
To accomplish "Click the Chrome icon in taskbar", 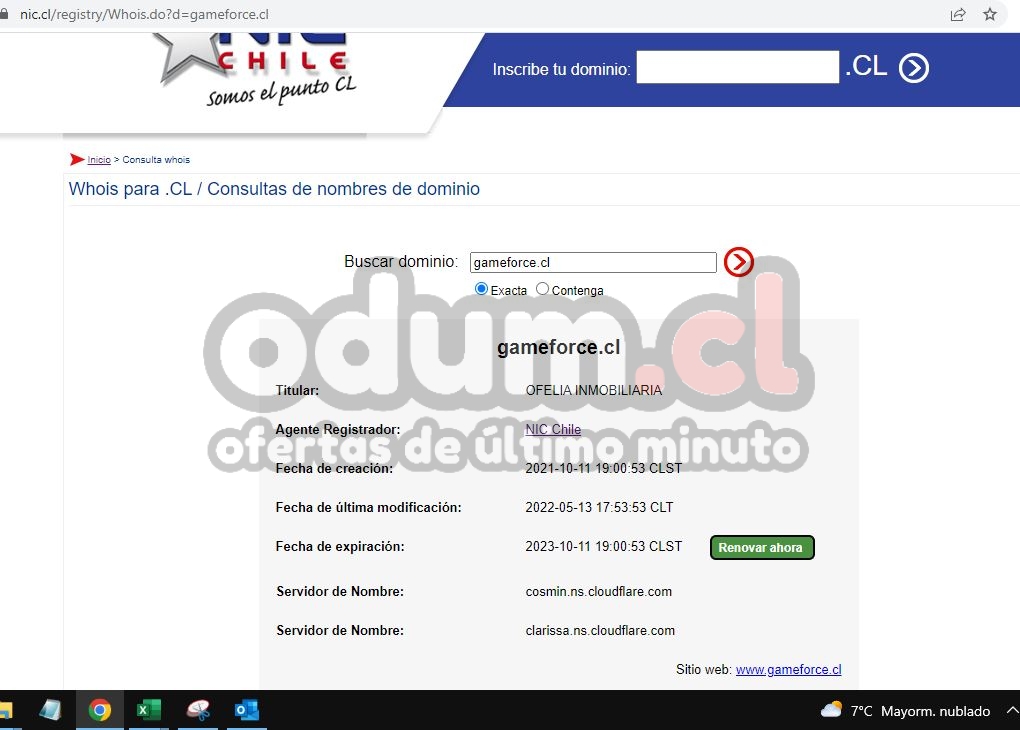I will click(x=99, y=710).
